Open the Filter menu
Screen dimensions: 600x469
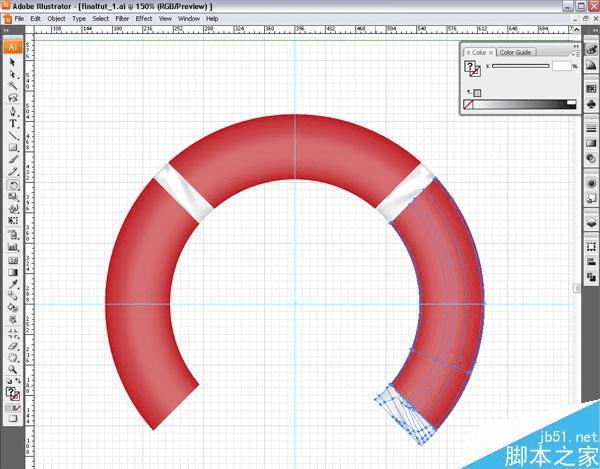click(x=122, y=18)
